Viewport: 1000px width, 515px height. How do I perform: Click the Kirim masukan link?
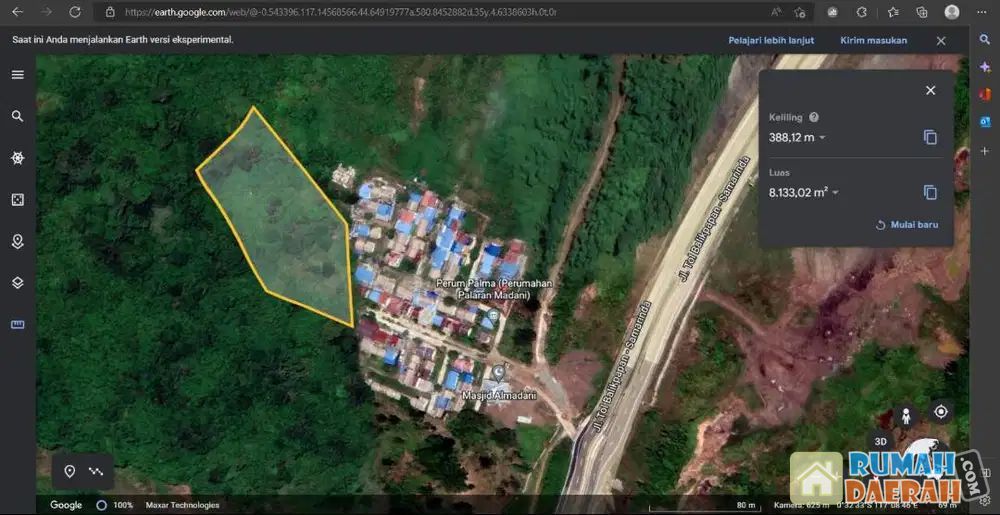pyautogui.click(x=873, y=41)
